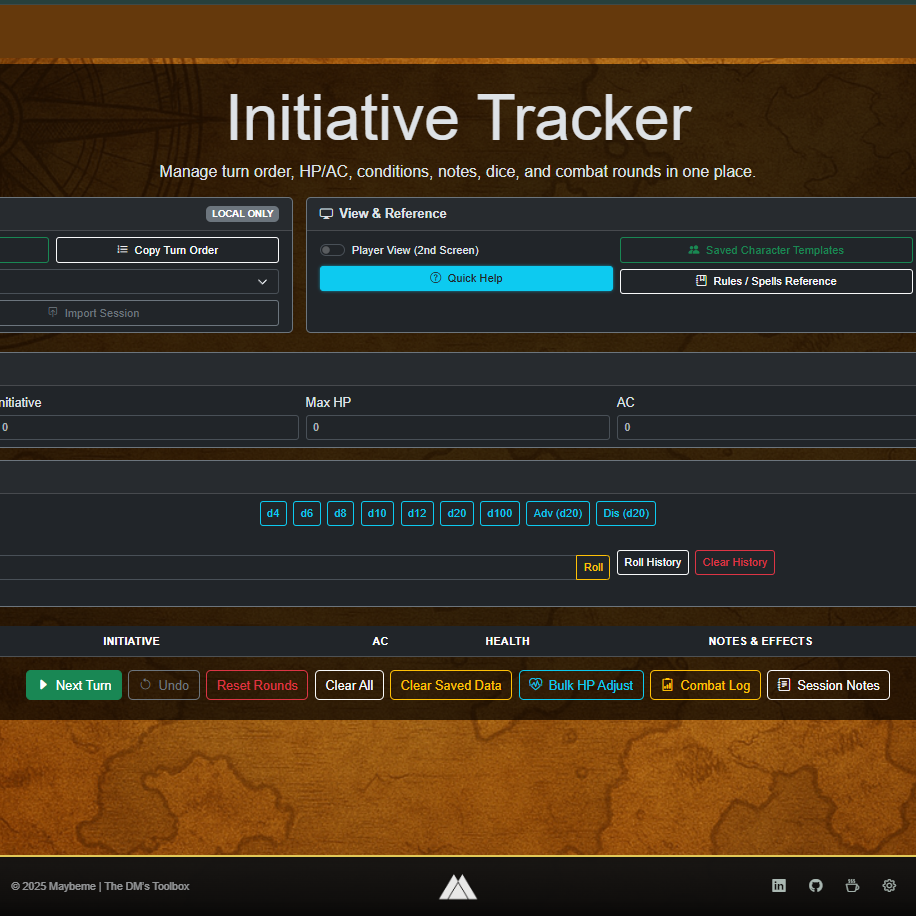This screenshot has width=916, height=916.
Task: Roll with disadvantage Dis (d20)
Action: (x=626, y=513)
